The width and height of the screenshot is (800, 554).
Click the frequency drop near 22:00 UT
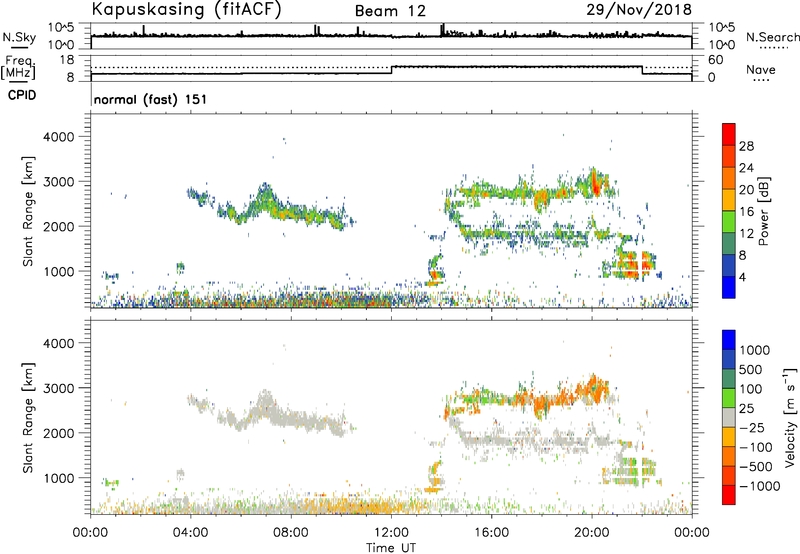tap(642, 70)
